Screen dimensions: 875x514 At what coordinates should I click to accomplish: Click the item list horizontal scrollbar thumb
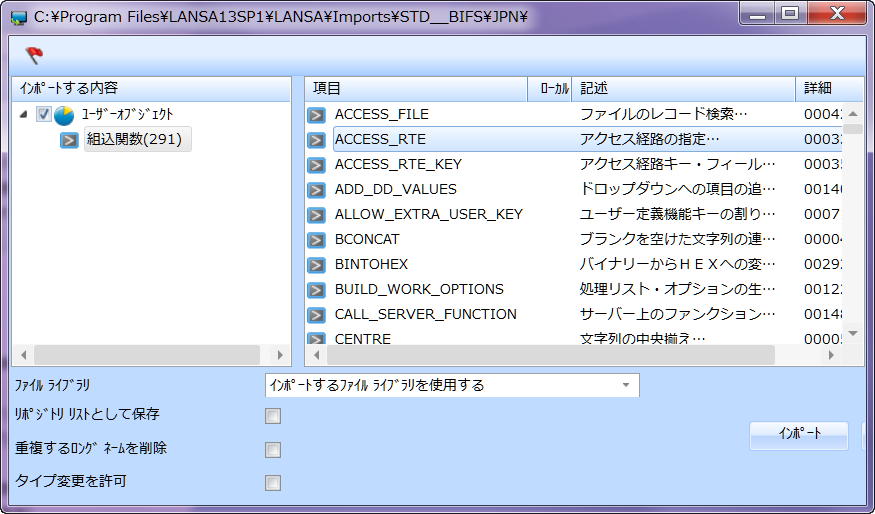pyautogui.click(x=551, y=355)
